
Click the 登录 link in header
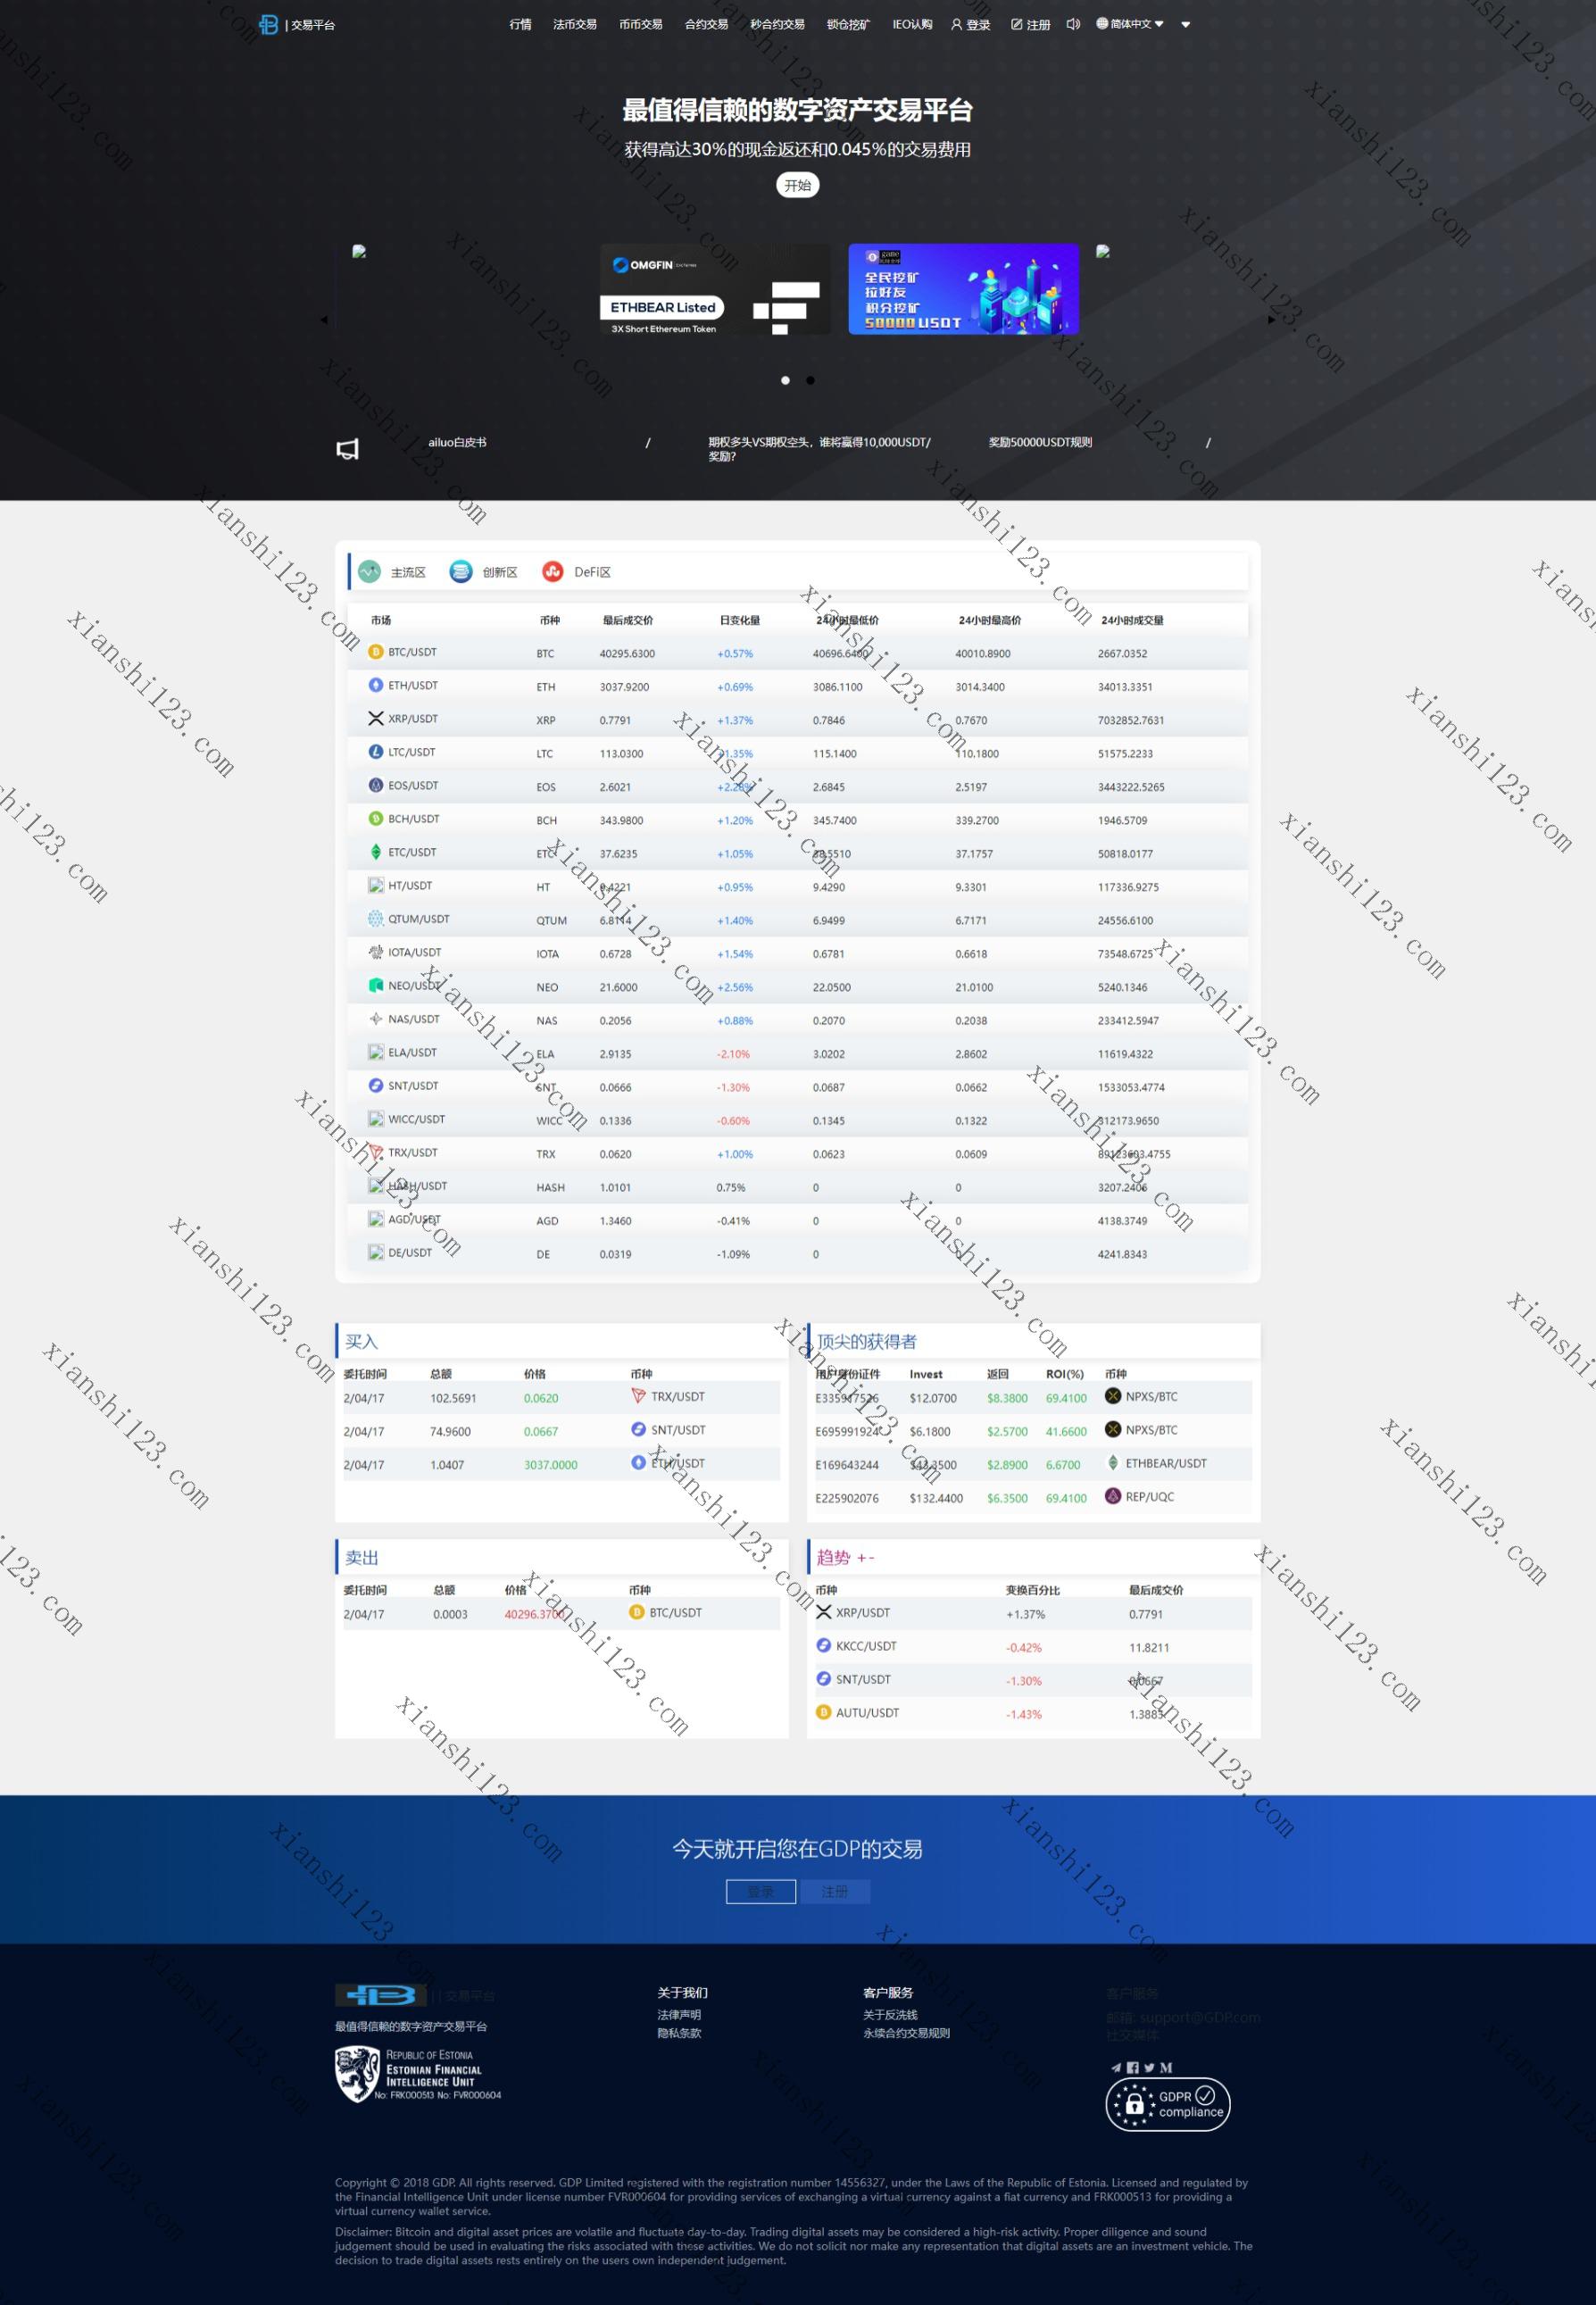[x=970, y=25]
